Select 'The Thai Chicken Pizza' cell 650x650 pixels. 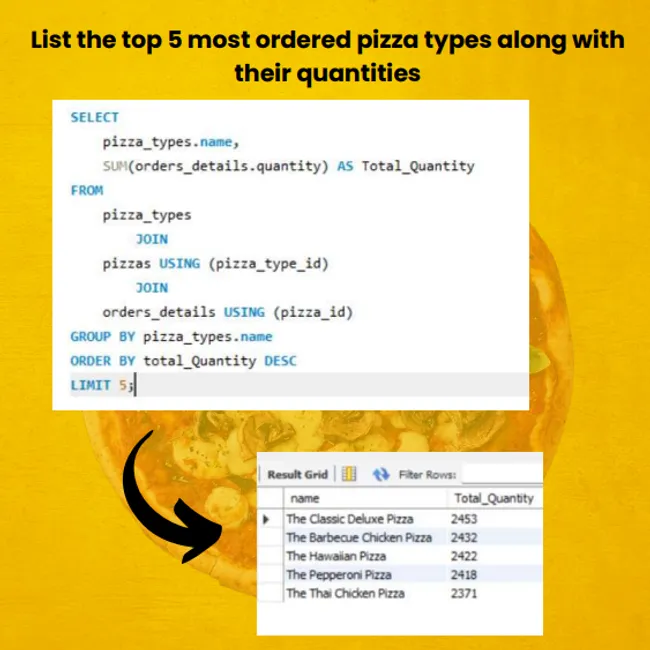pyautogui.click(x=365, y=594)
